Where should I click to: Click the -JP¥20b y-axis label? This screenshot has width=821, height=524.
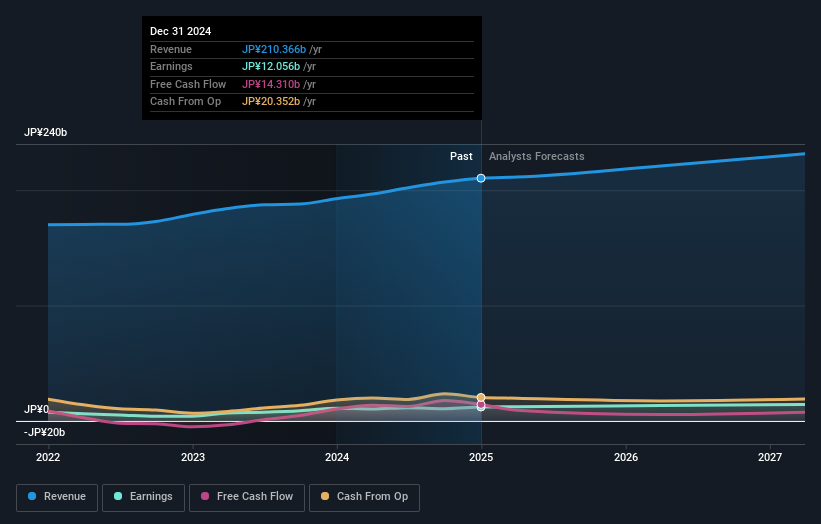click(x=45, y=432)
